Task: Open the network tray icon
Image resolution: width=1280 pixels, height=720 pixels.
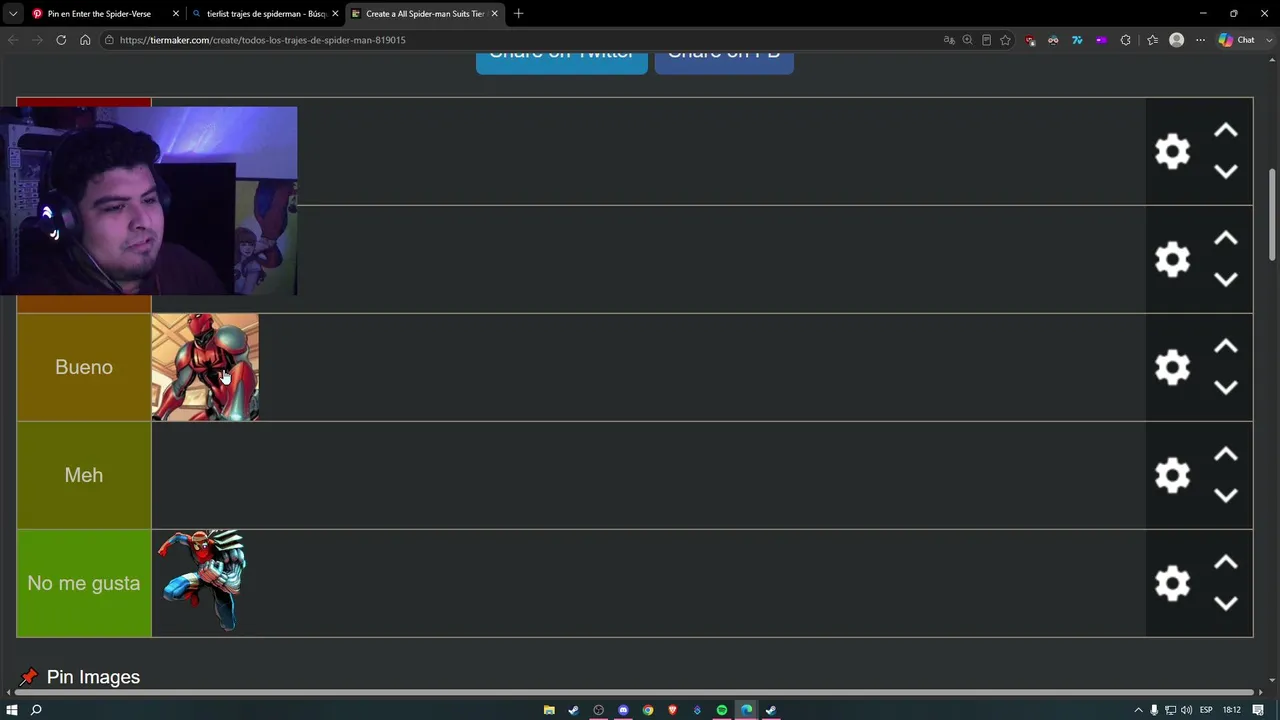Action: [1170, 710]
